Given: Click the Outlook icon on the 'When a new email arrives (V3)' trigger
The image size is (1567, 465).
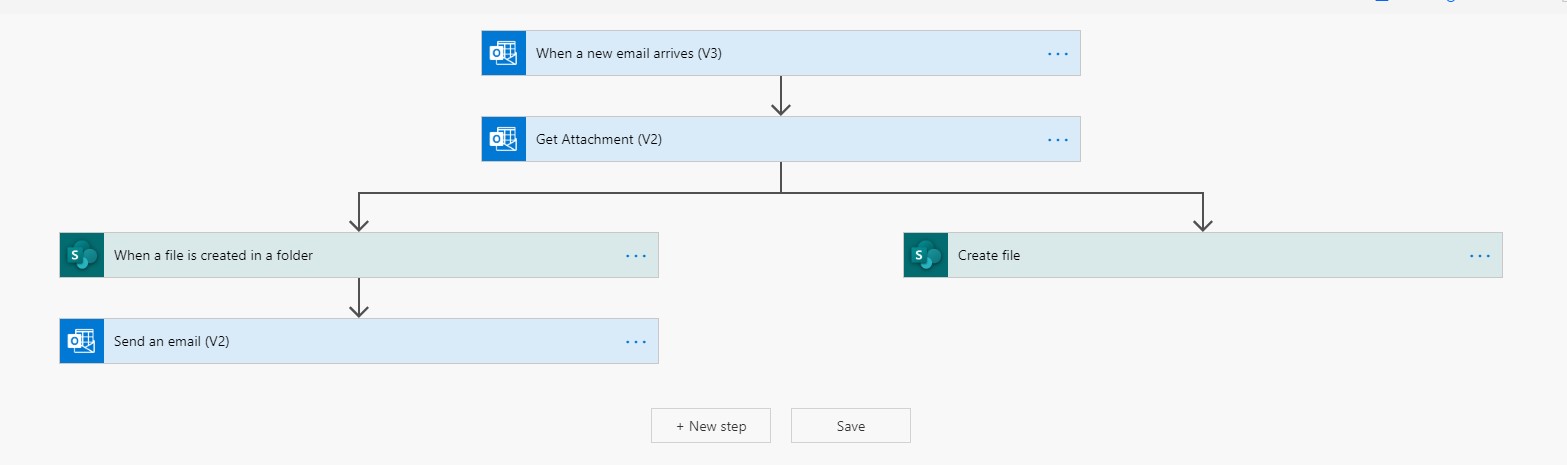Looking at the screenshot, I should tap(503, 54).
